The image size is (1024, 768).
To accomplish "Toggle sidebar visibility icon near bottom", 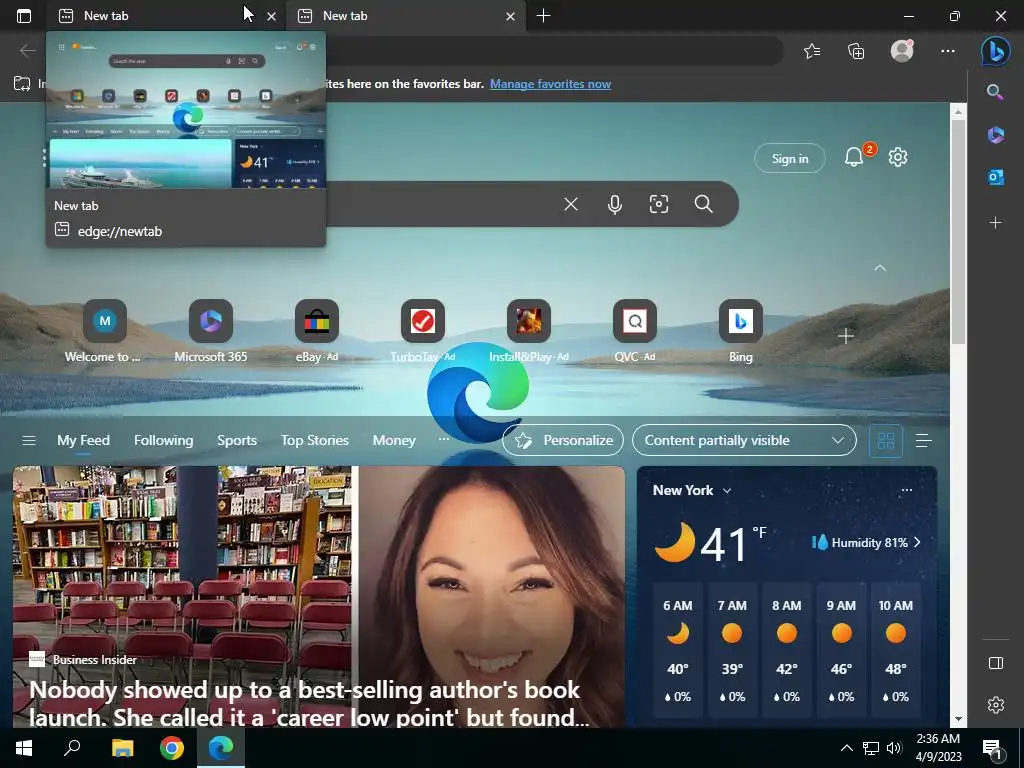I will pyautogui.click(x=995, y=663).
